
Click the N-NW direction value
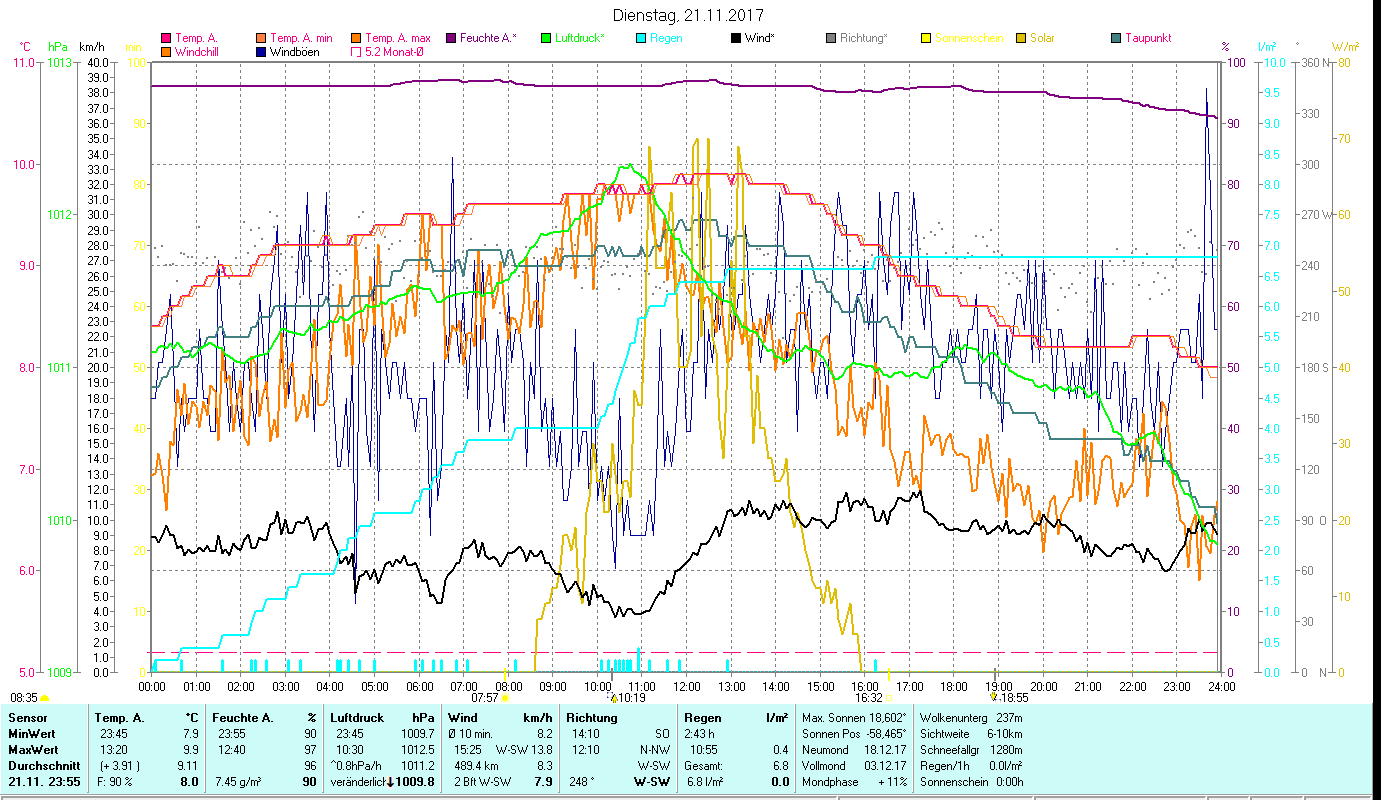(654, 750)
